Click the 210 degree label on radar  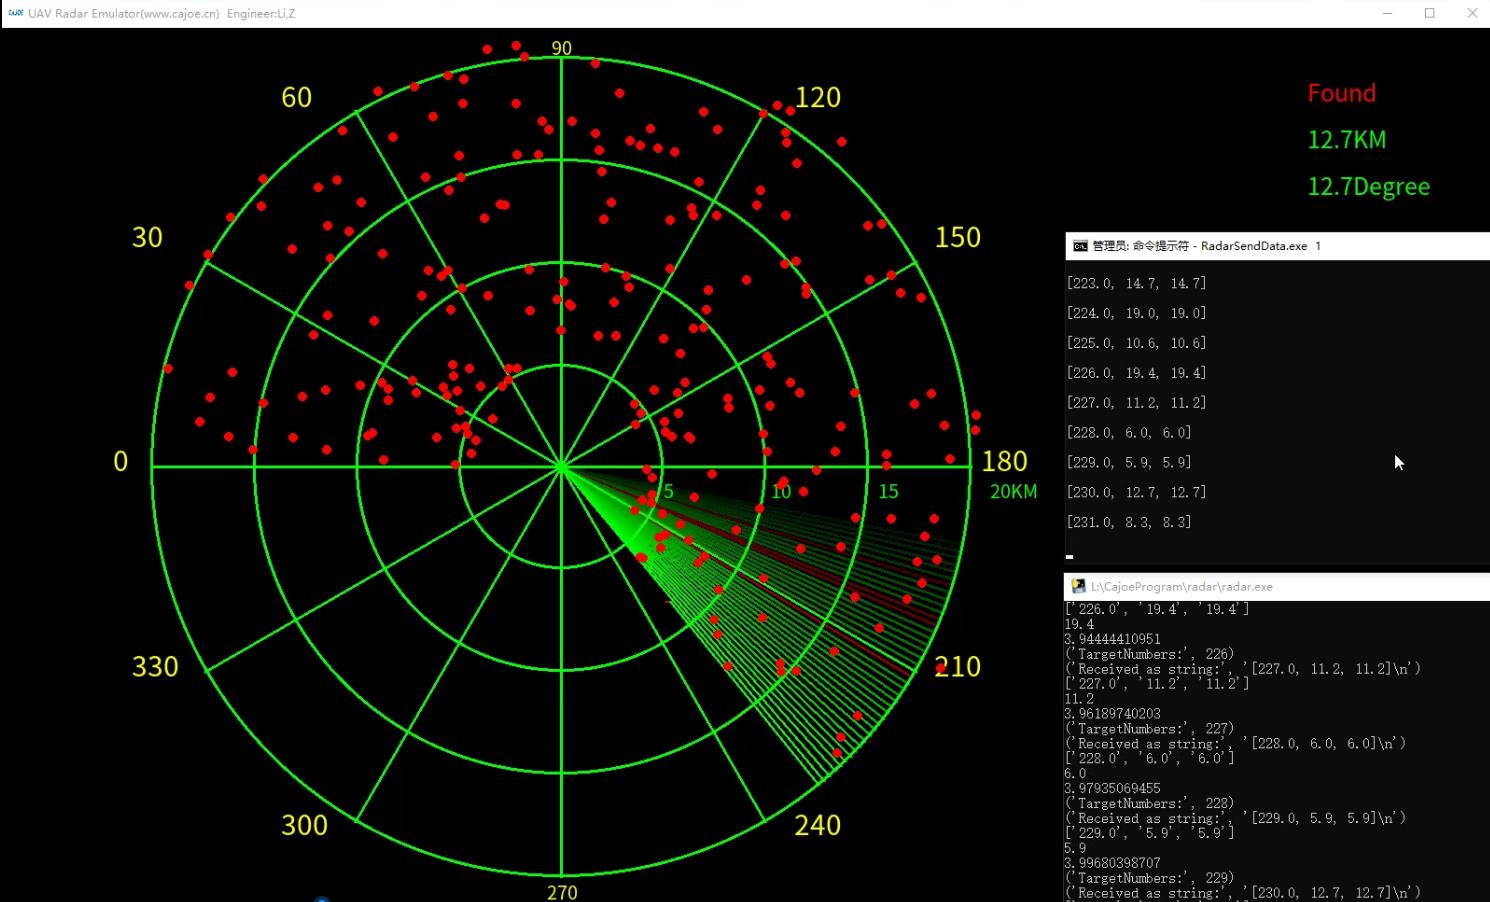pos(958,666)
